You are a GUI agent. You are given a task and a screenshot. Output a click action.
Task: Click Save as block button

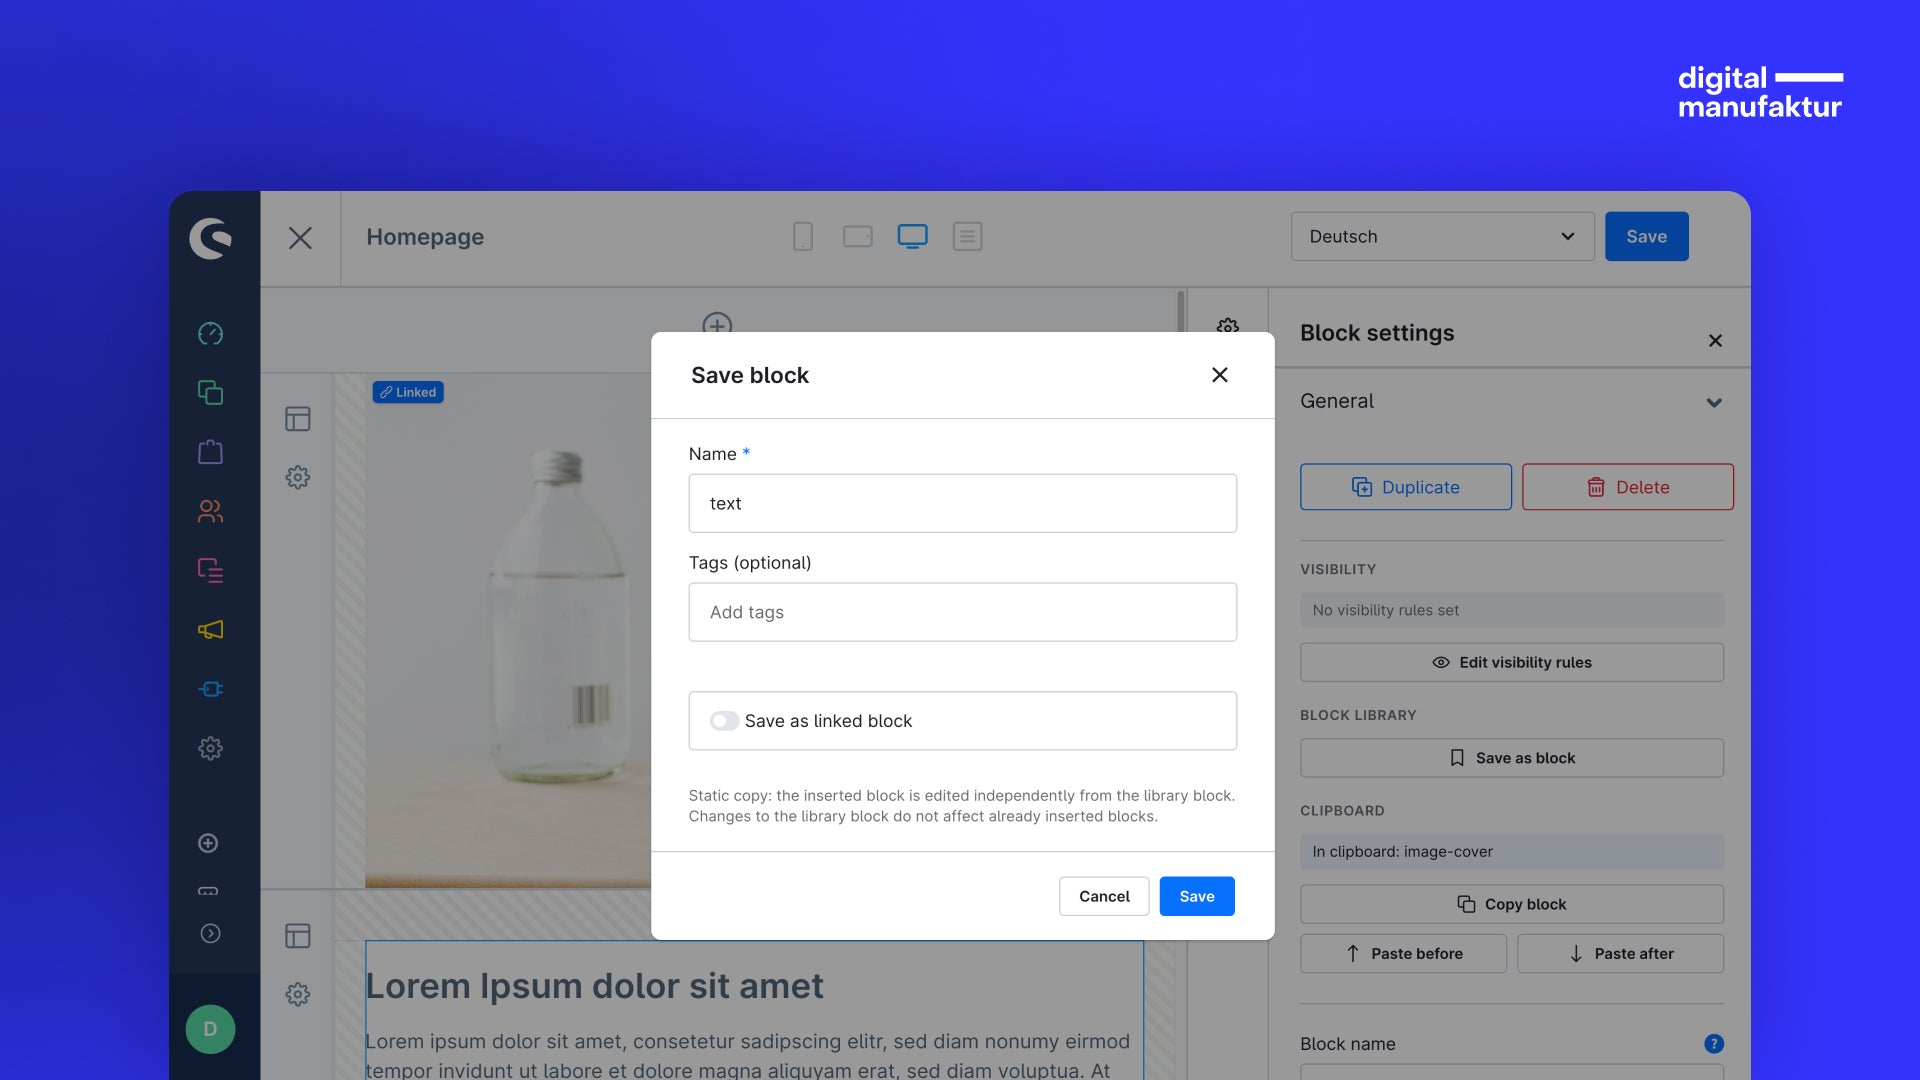tap(1512, 758)
